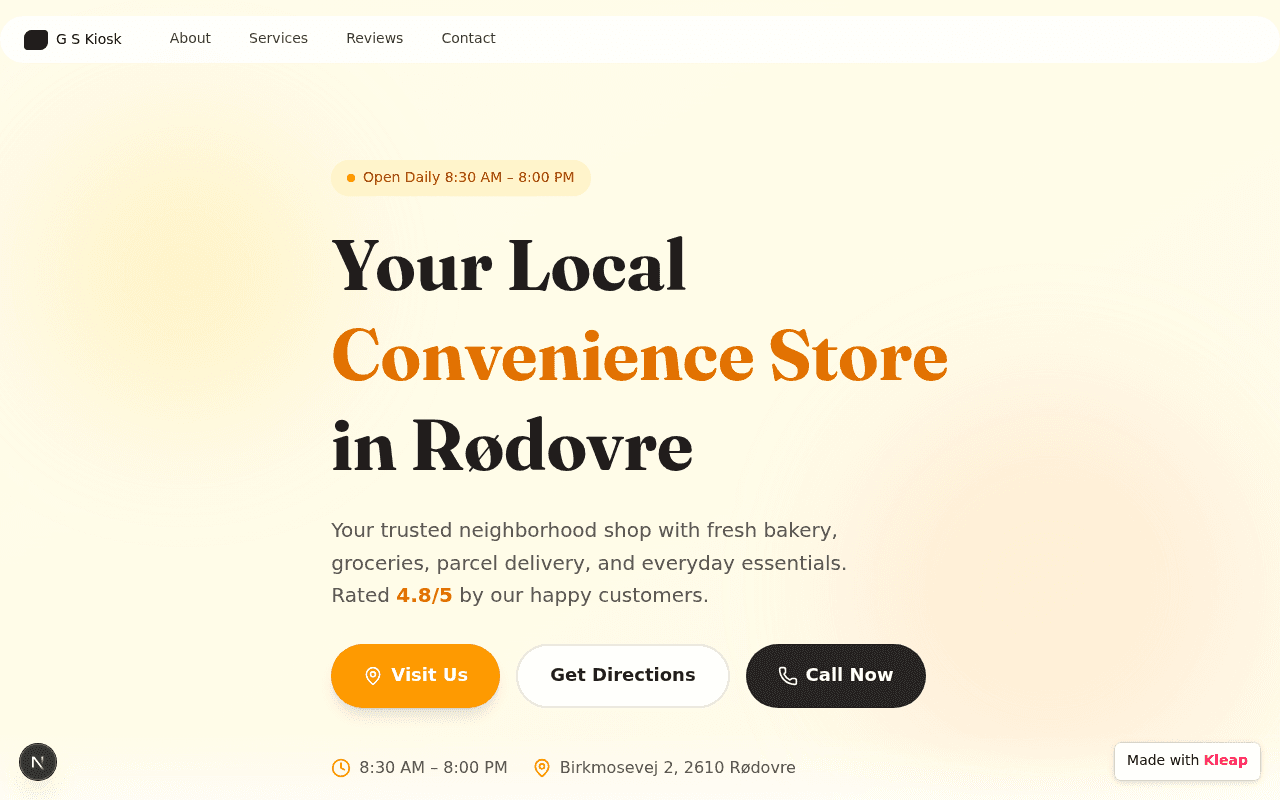Click the Convenience Store orange heading
1280x800 pixels.
pos(639,356)
